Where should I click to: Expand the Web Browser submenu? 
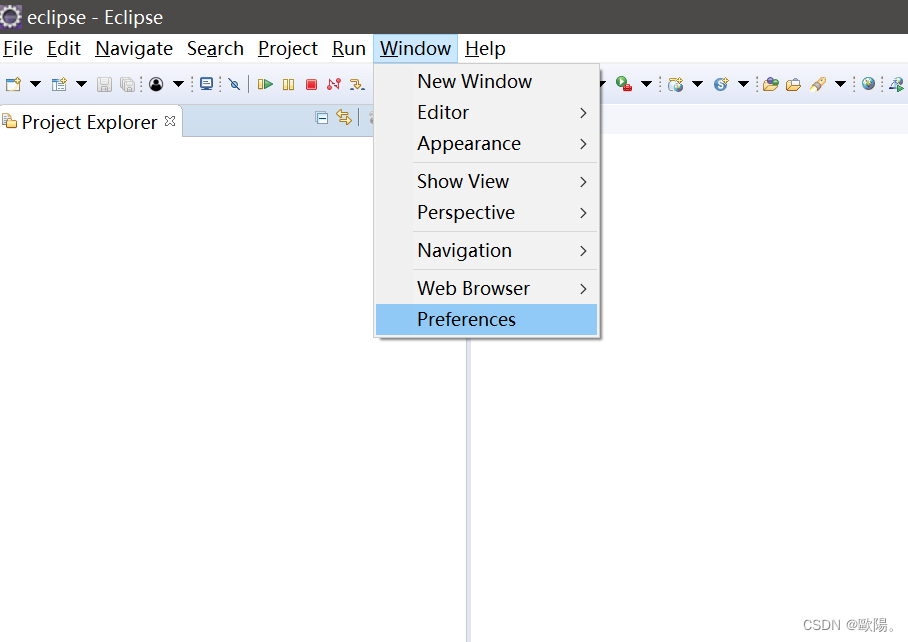click(x=486, y=288)
